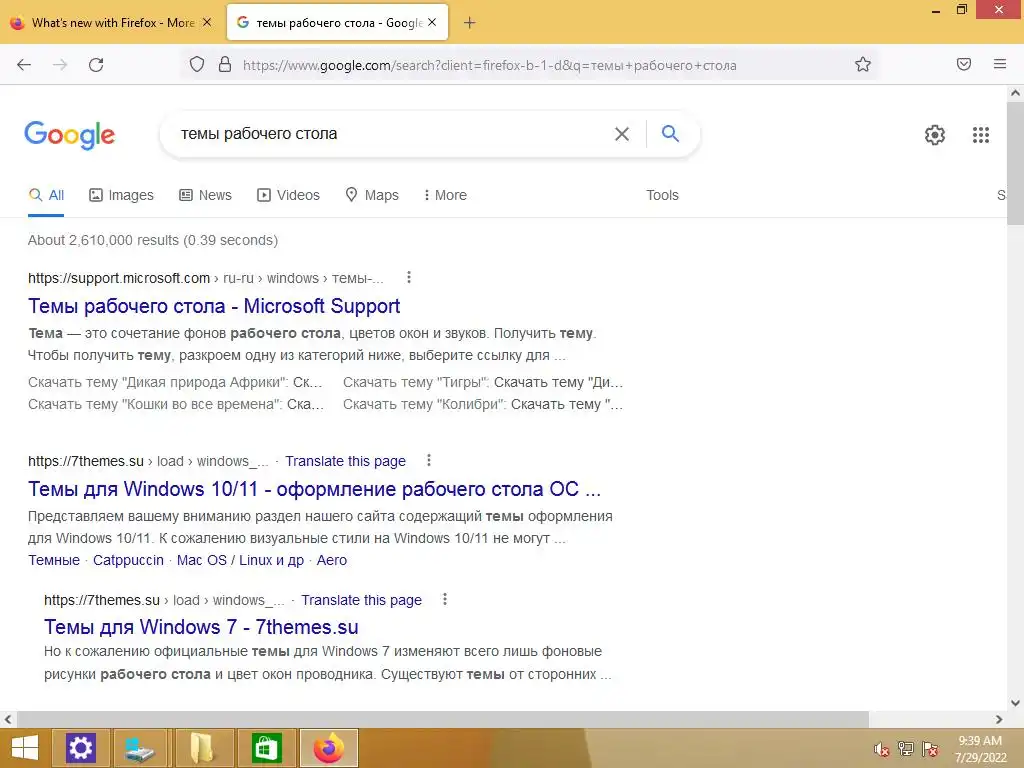Open options for Windows 7 themes result
Viewport: 1024px width, 768px height.
[x=445, y=599]
